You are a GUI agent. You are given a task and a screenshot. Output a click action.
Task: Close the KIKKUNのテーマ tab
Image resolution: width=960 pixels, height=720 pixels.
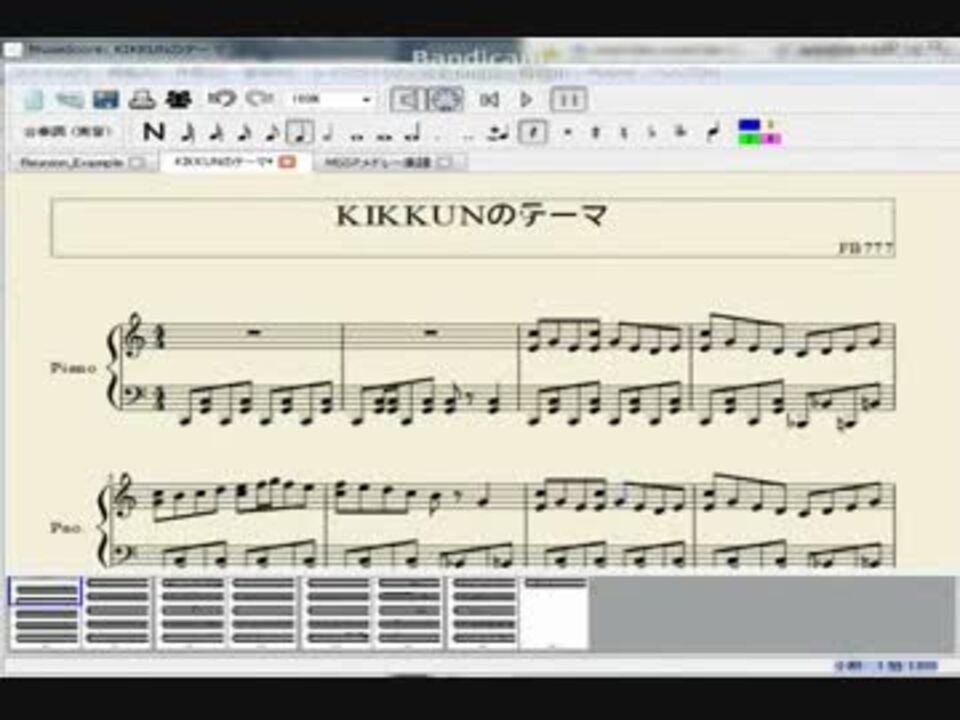tap(287, 162)
